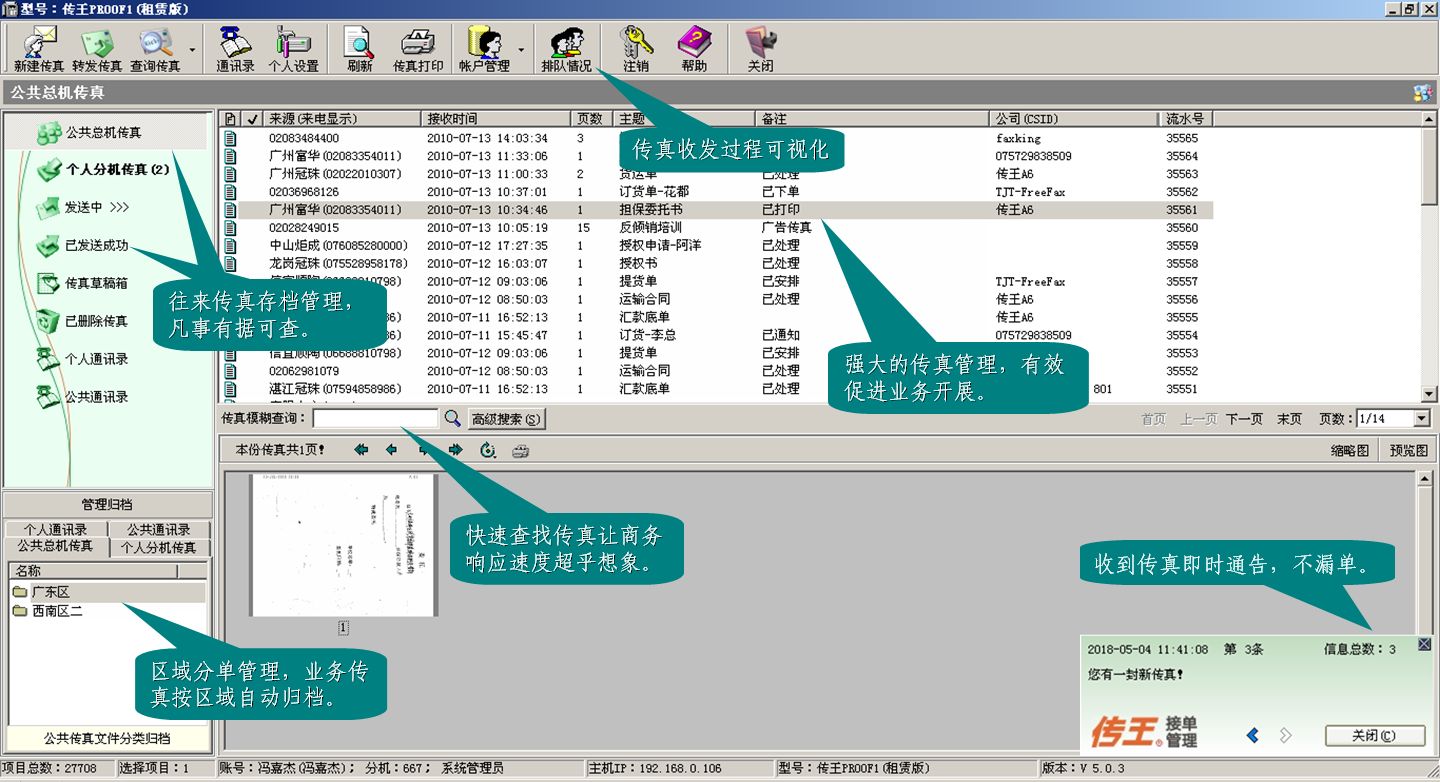Click inside the 传真模糊查询 search field
Screen dimensions: 1440x782
tap(375, 419)
